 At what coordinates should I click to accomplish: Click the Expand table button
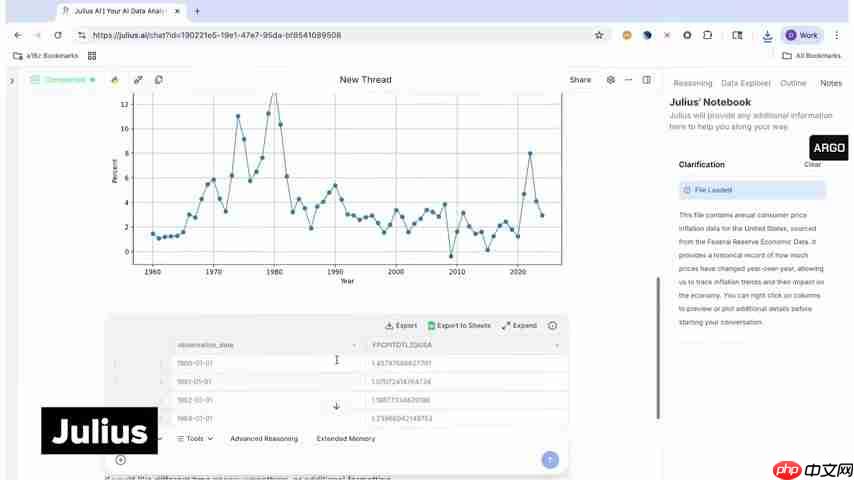(x=519, y=326)
